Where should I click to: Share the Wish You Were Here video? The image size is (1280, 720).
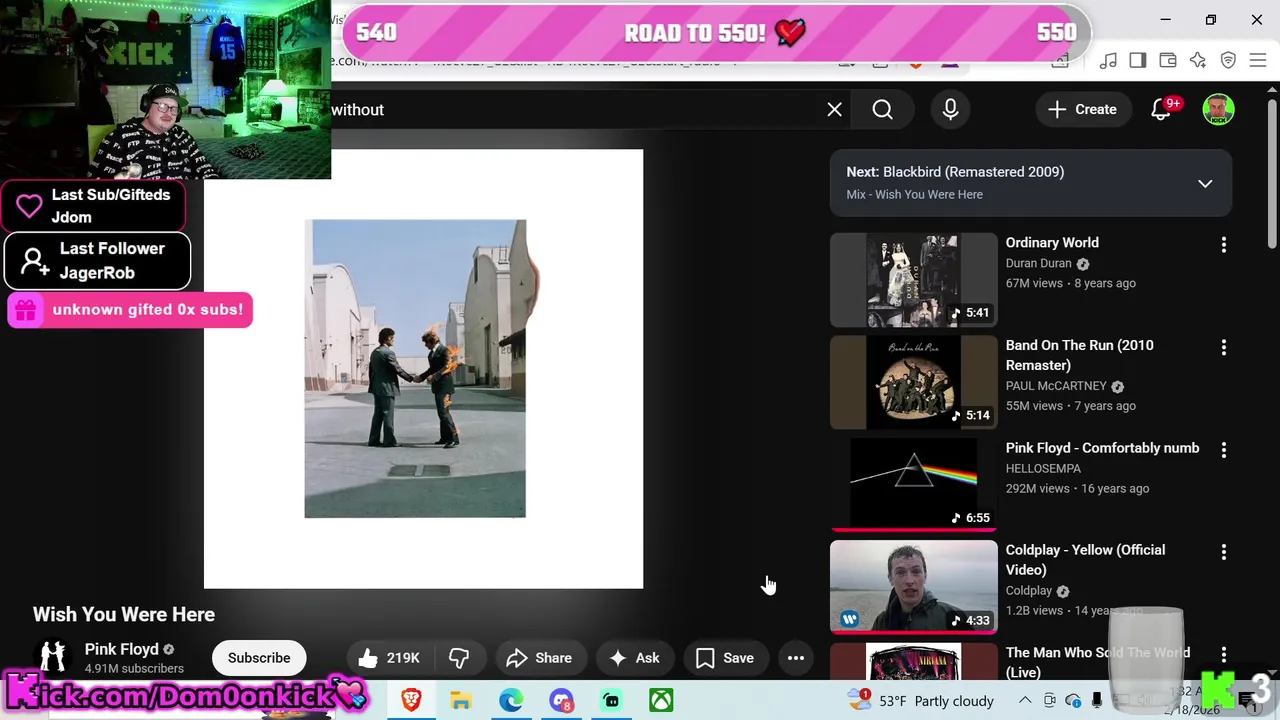(539, 658)
